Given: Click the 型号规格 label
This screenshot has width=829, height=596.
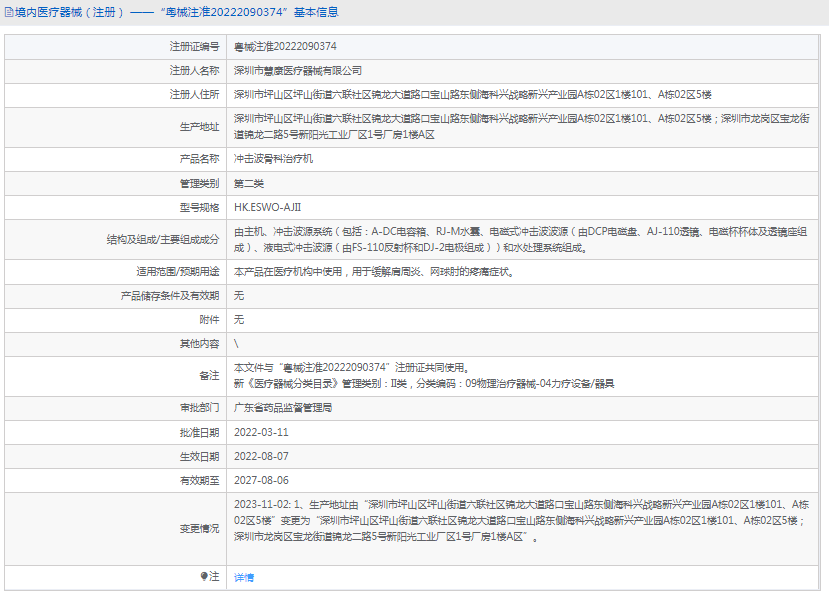Looking at the screenshot, I should (199, 207).
